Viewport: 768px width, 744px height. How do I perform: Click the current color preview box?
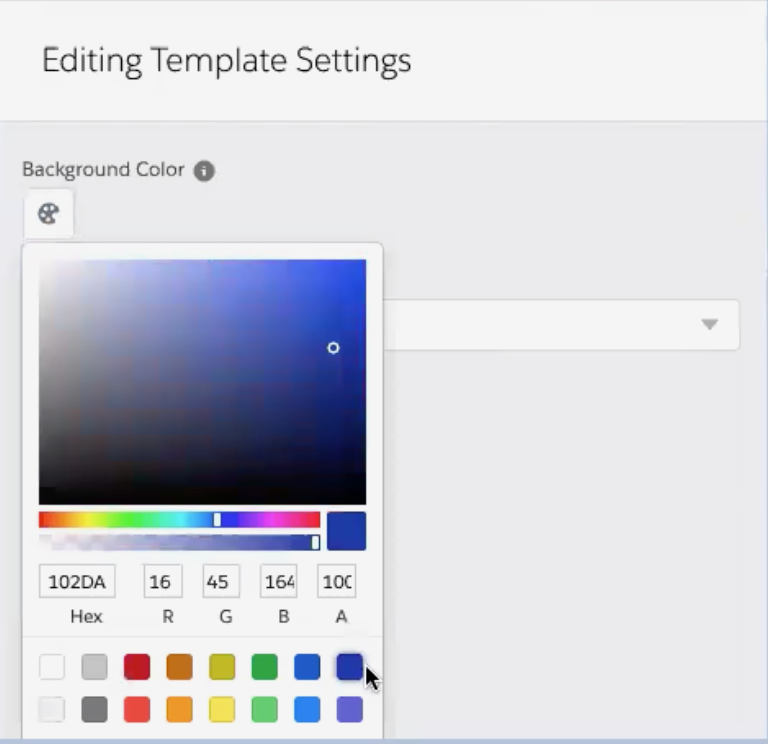(x=346, y=531)
